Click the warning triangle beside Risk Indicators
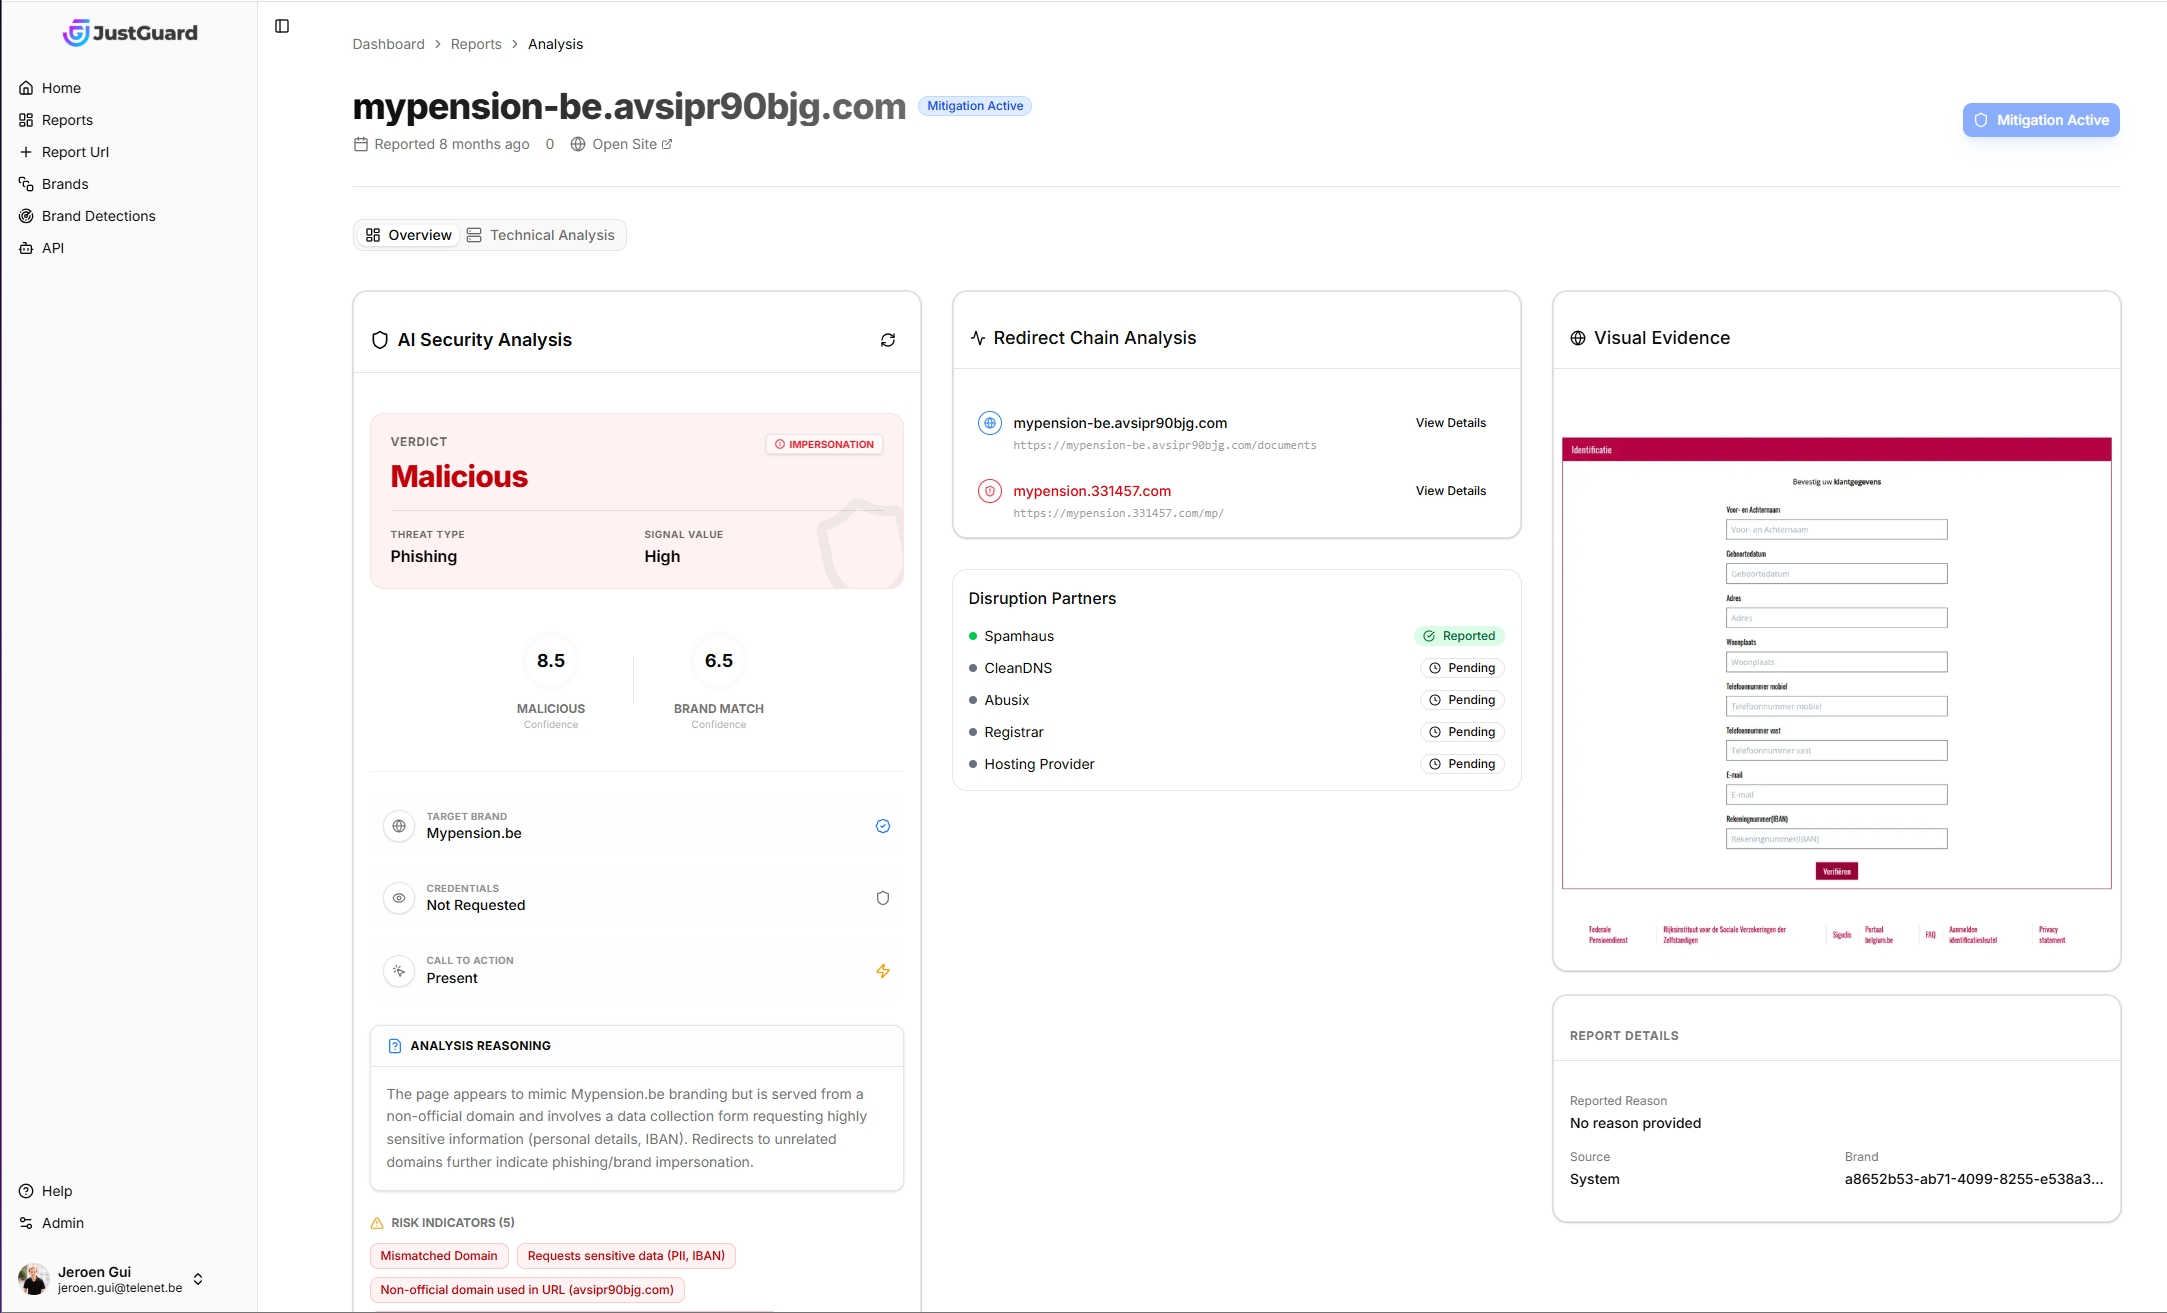This screenshot has width=2167, height=1313. (377, 1222)
